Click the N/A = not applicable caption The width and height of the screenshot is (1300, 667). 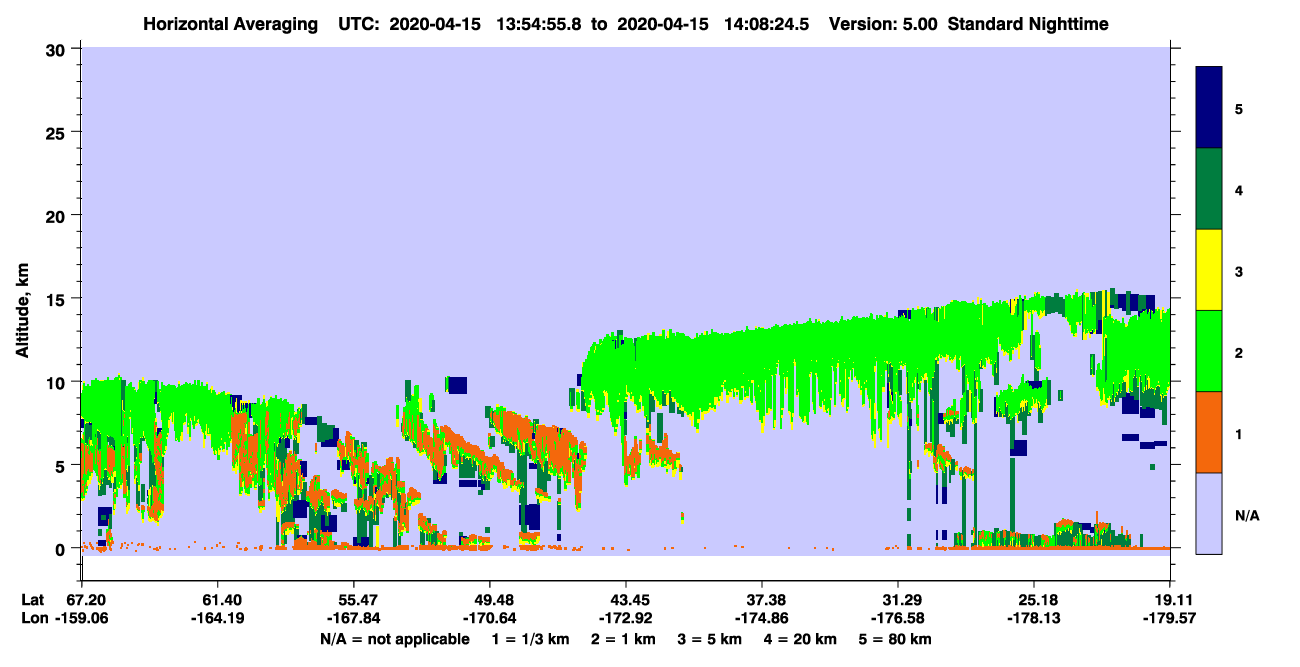click(x=394, y=639)
